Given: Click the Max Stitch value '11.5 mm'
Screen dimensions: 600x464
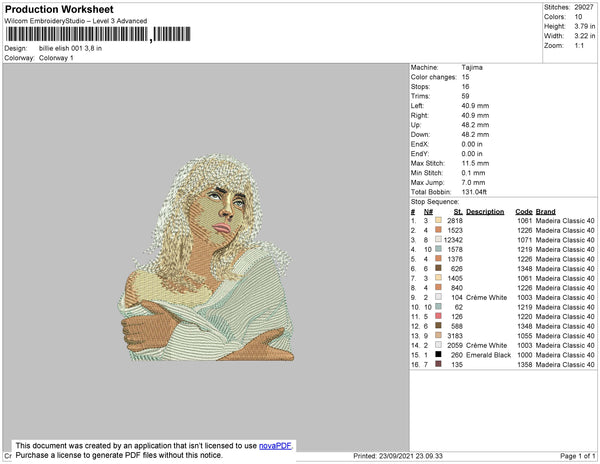Looking at the screenshot, I should coord(475,163).
